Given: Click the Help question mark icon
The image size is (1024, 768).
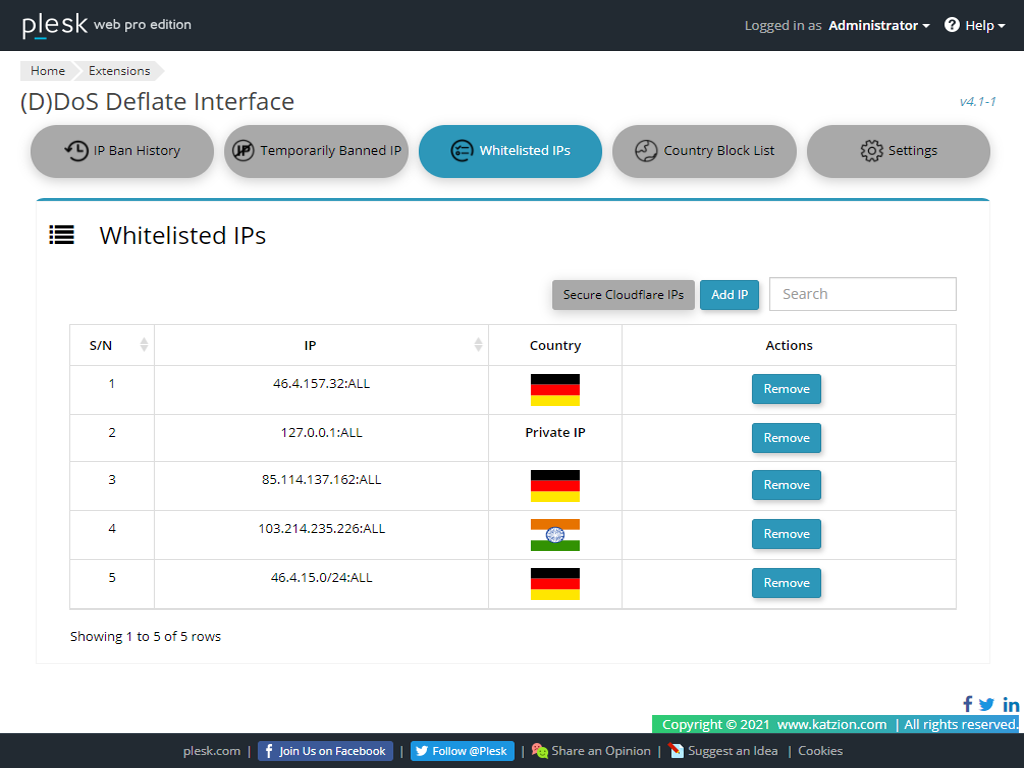Looking at the screenshot, I should coord(952,25).
